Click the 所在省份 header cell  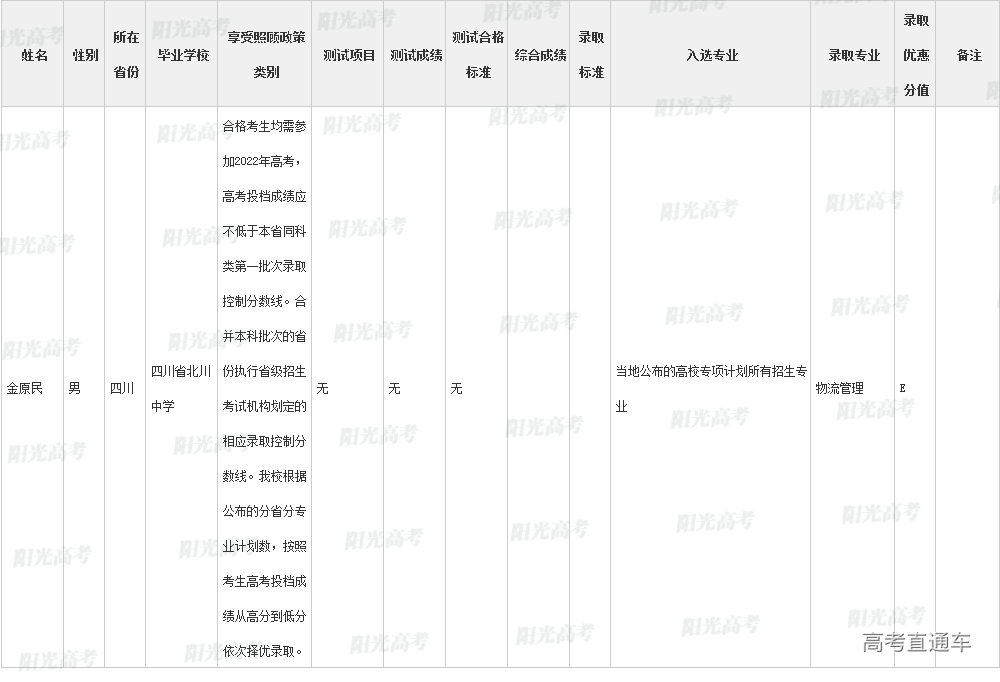pos(126,55)
